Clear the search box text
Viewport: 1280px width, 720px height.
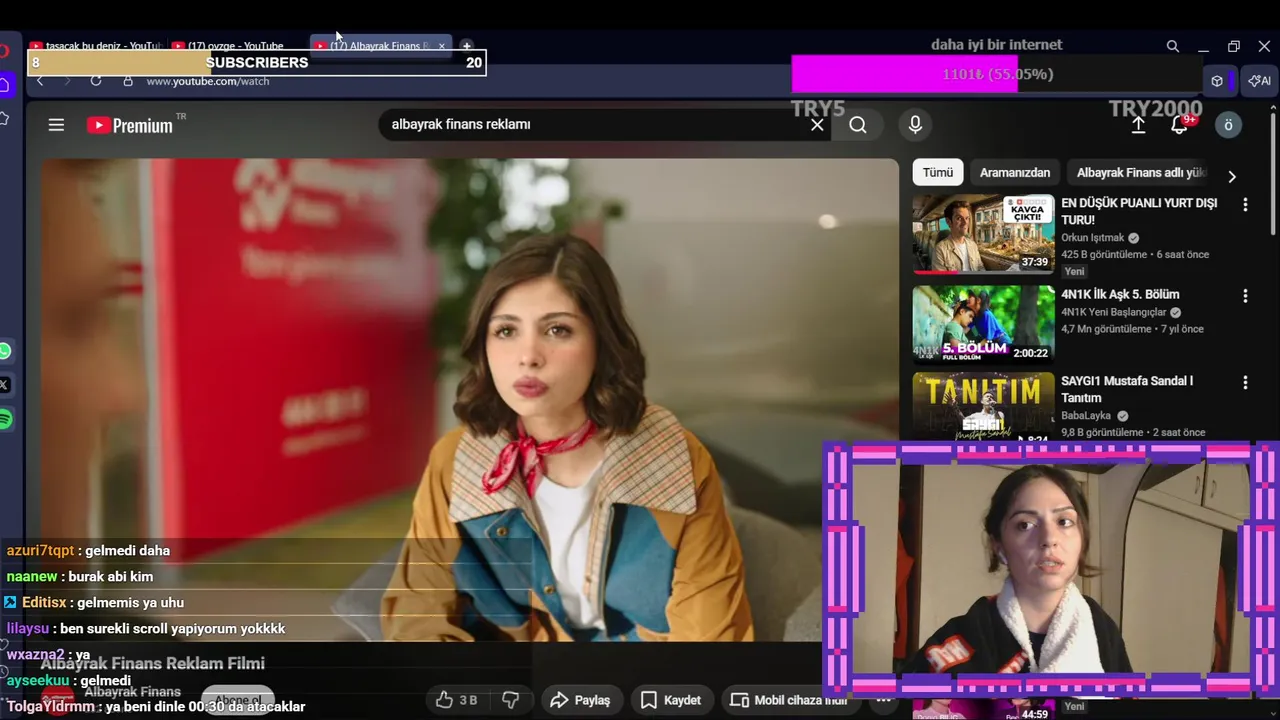pos(817,125)
